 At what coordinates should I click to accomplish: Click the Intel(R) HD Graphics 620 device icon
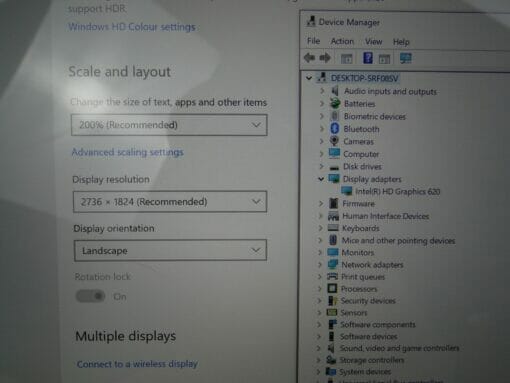click(347, 191)
